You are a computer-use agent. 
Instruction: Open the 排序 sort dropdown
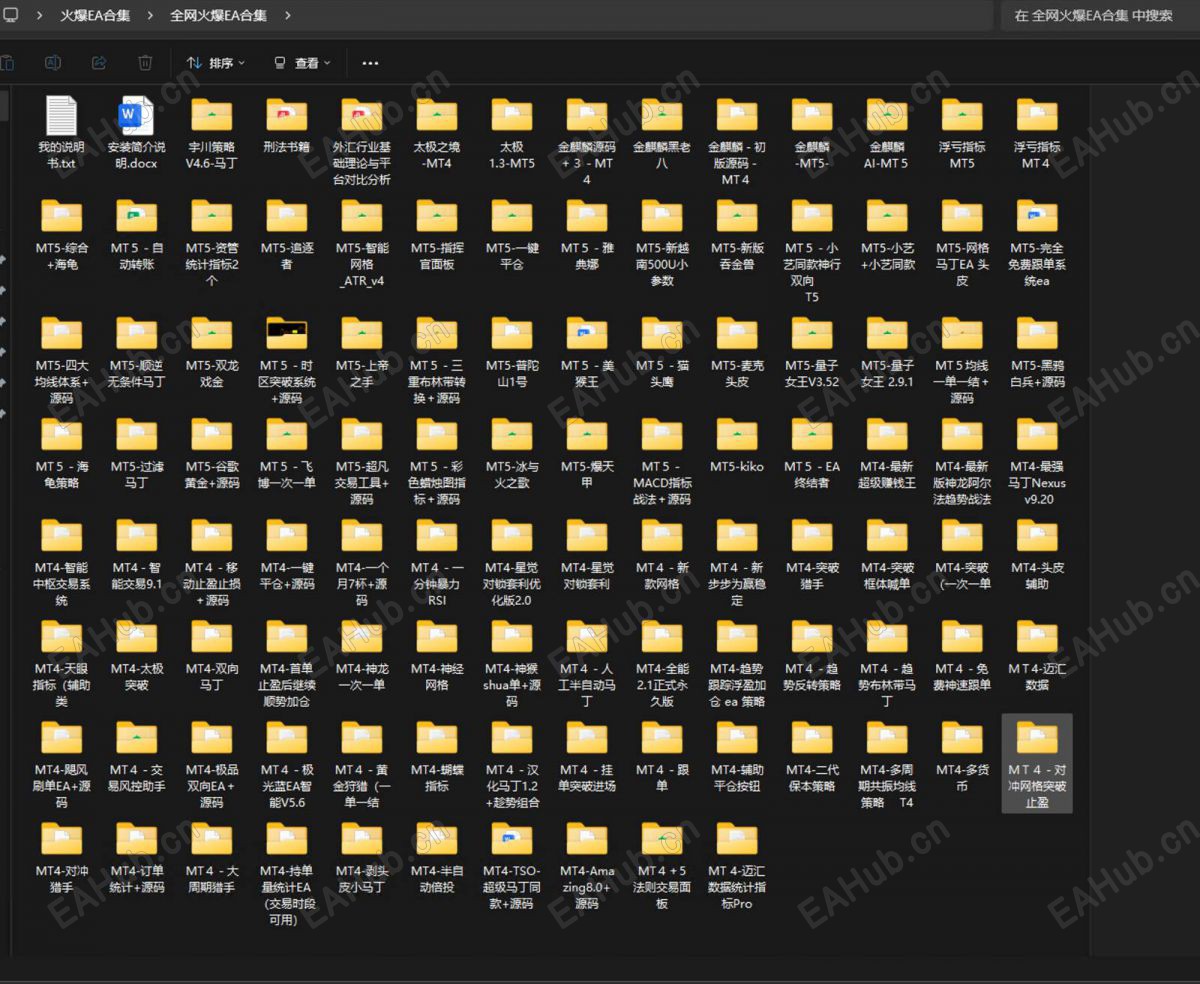[215, 63]
